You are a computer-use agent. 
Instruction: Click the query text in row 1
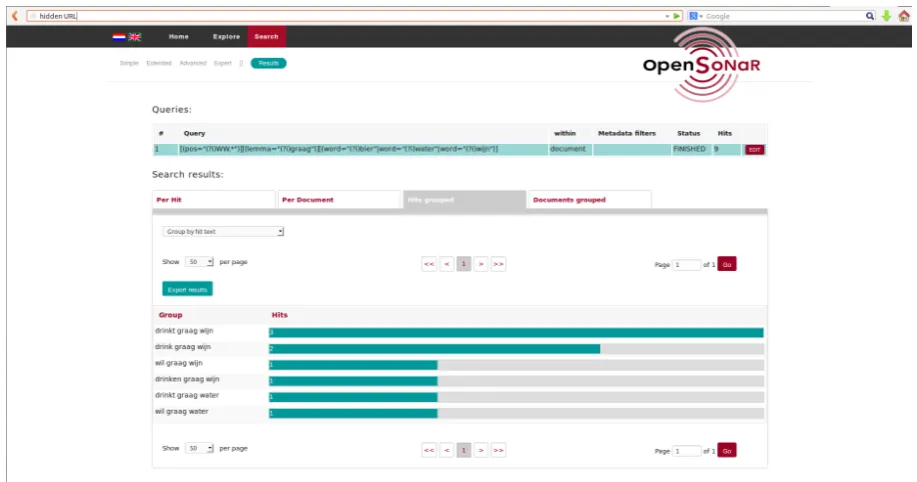click(x=339, y=149)
